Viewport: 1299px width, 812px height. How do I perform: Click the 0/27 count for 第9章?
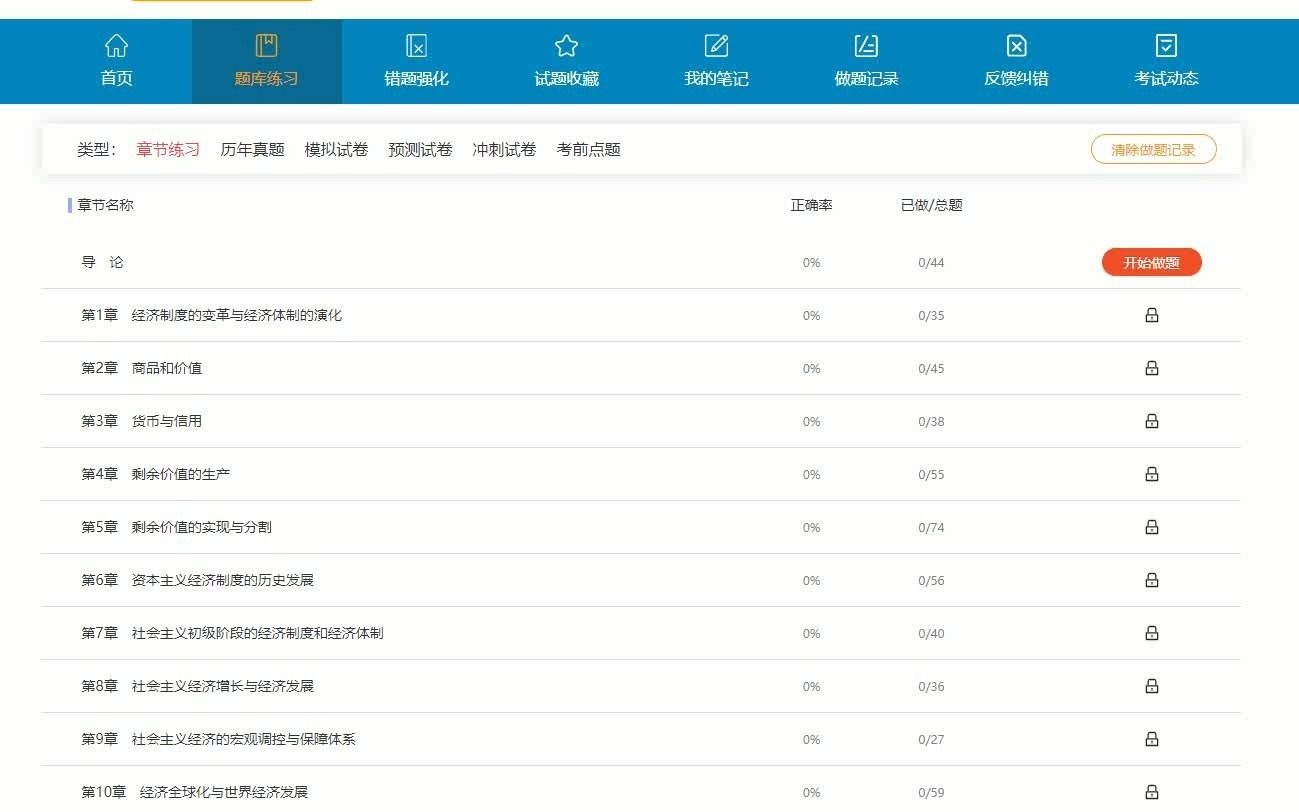931,740
